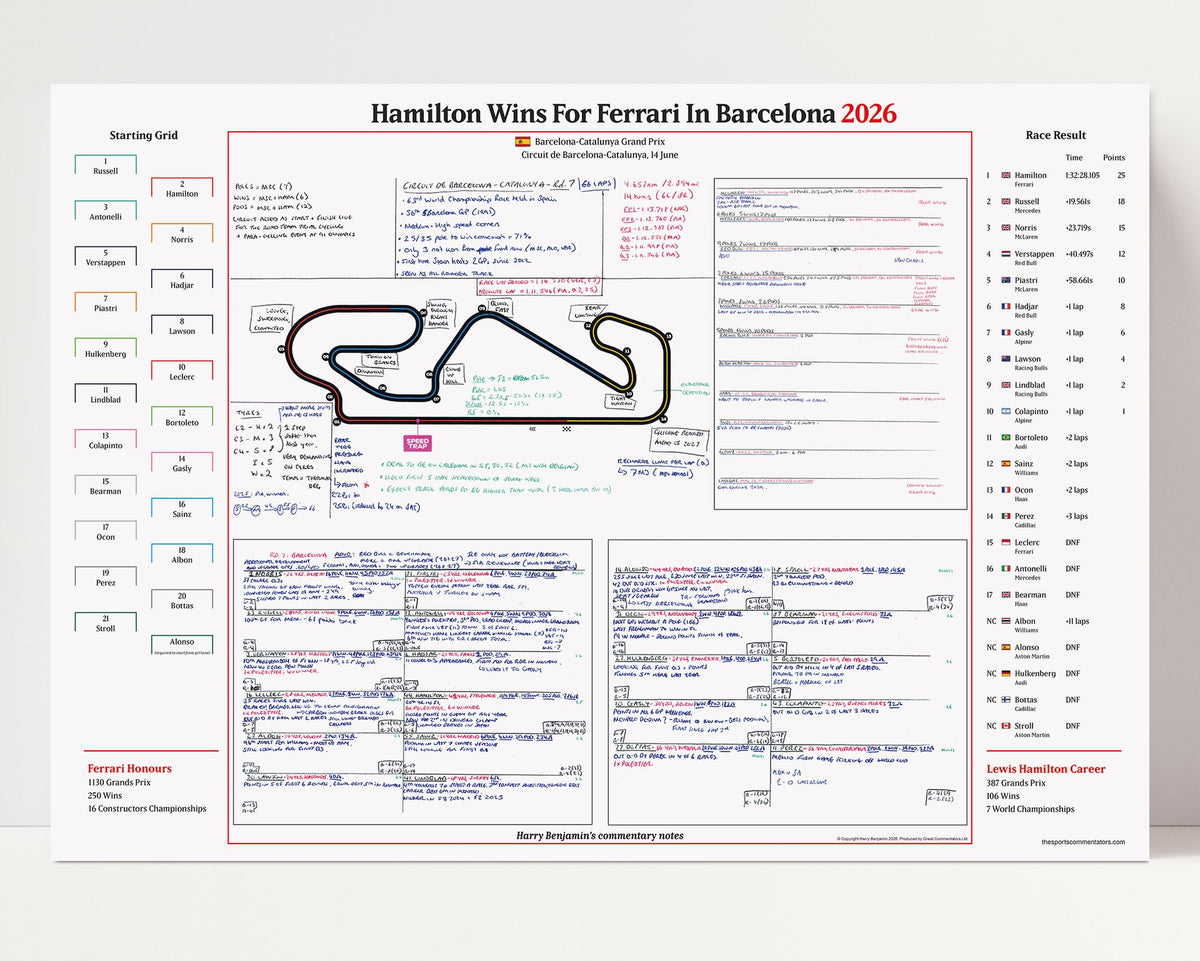The width and height of the screenshot is (1200, 961).
Task: Click the pink SPEED TRAP marker
Action: tap(418, 442)
